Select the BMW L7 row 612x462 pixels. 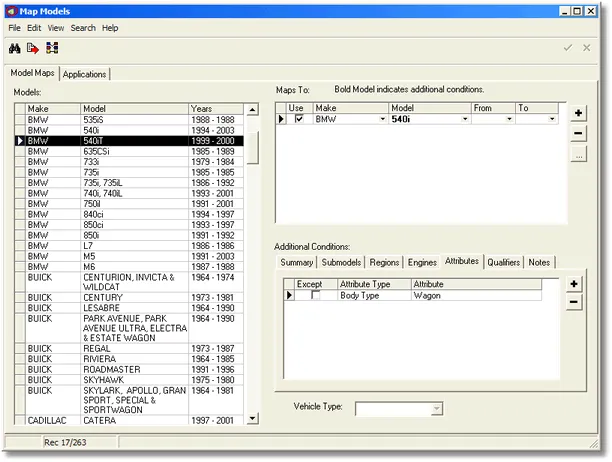pos(129,246)
